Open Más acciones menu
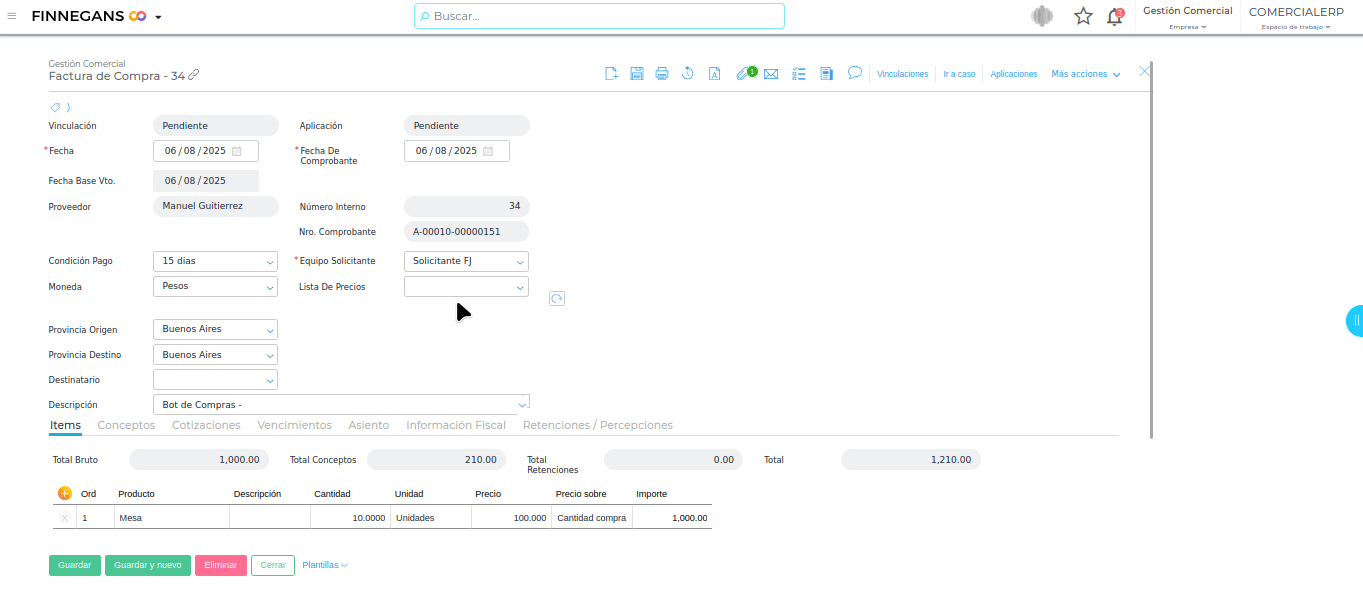 coord(1085,74)
